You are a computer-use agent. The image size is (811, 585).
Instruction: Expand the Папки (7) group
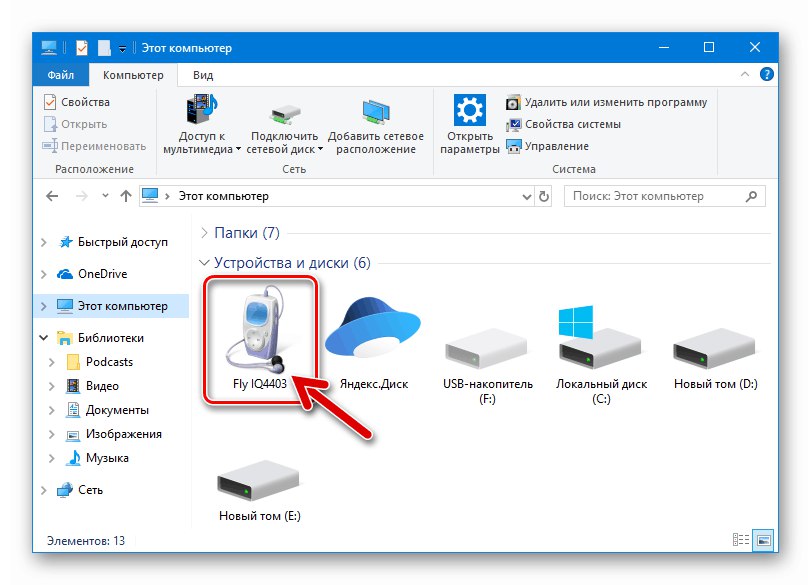[204, 233]
